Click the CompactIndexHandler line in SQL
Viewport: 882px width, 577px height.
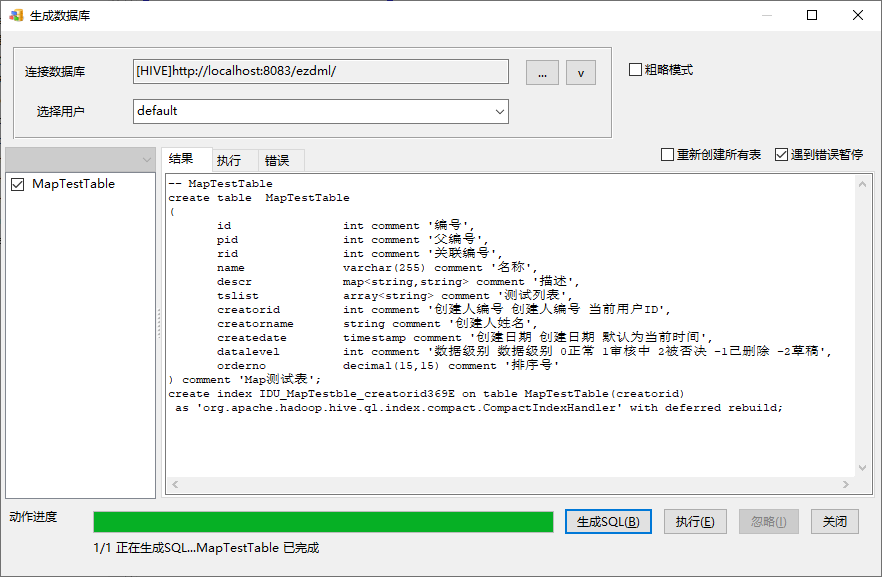point(479,408)
